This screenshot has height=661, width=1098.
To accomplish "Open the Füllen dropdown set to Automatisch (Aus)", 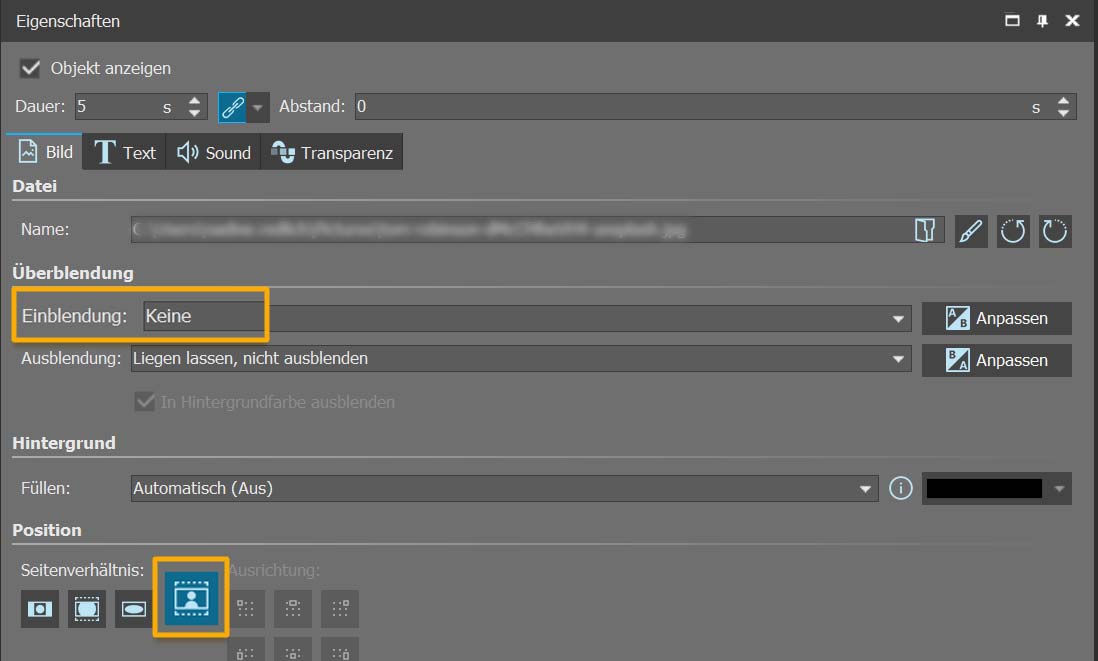I will pos(503,489).
